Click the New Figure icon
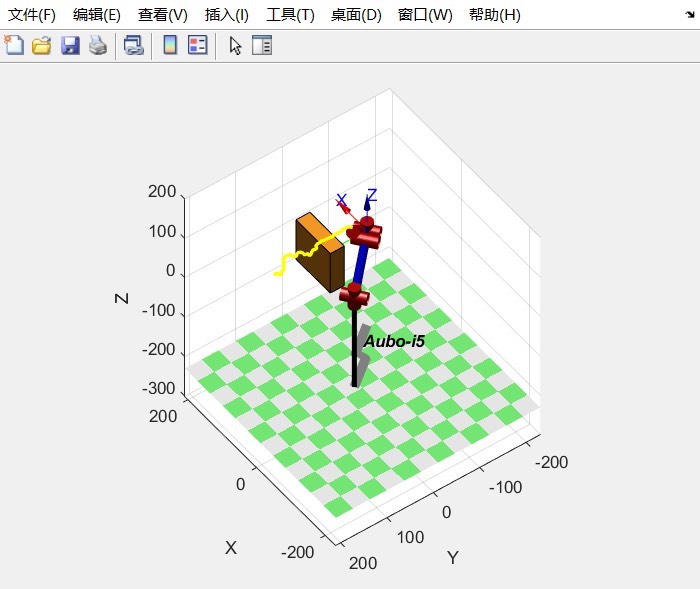The height and width of the screenshot is (589, 700). click(x=14, y=45)
